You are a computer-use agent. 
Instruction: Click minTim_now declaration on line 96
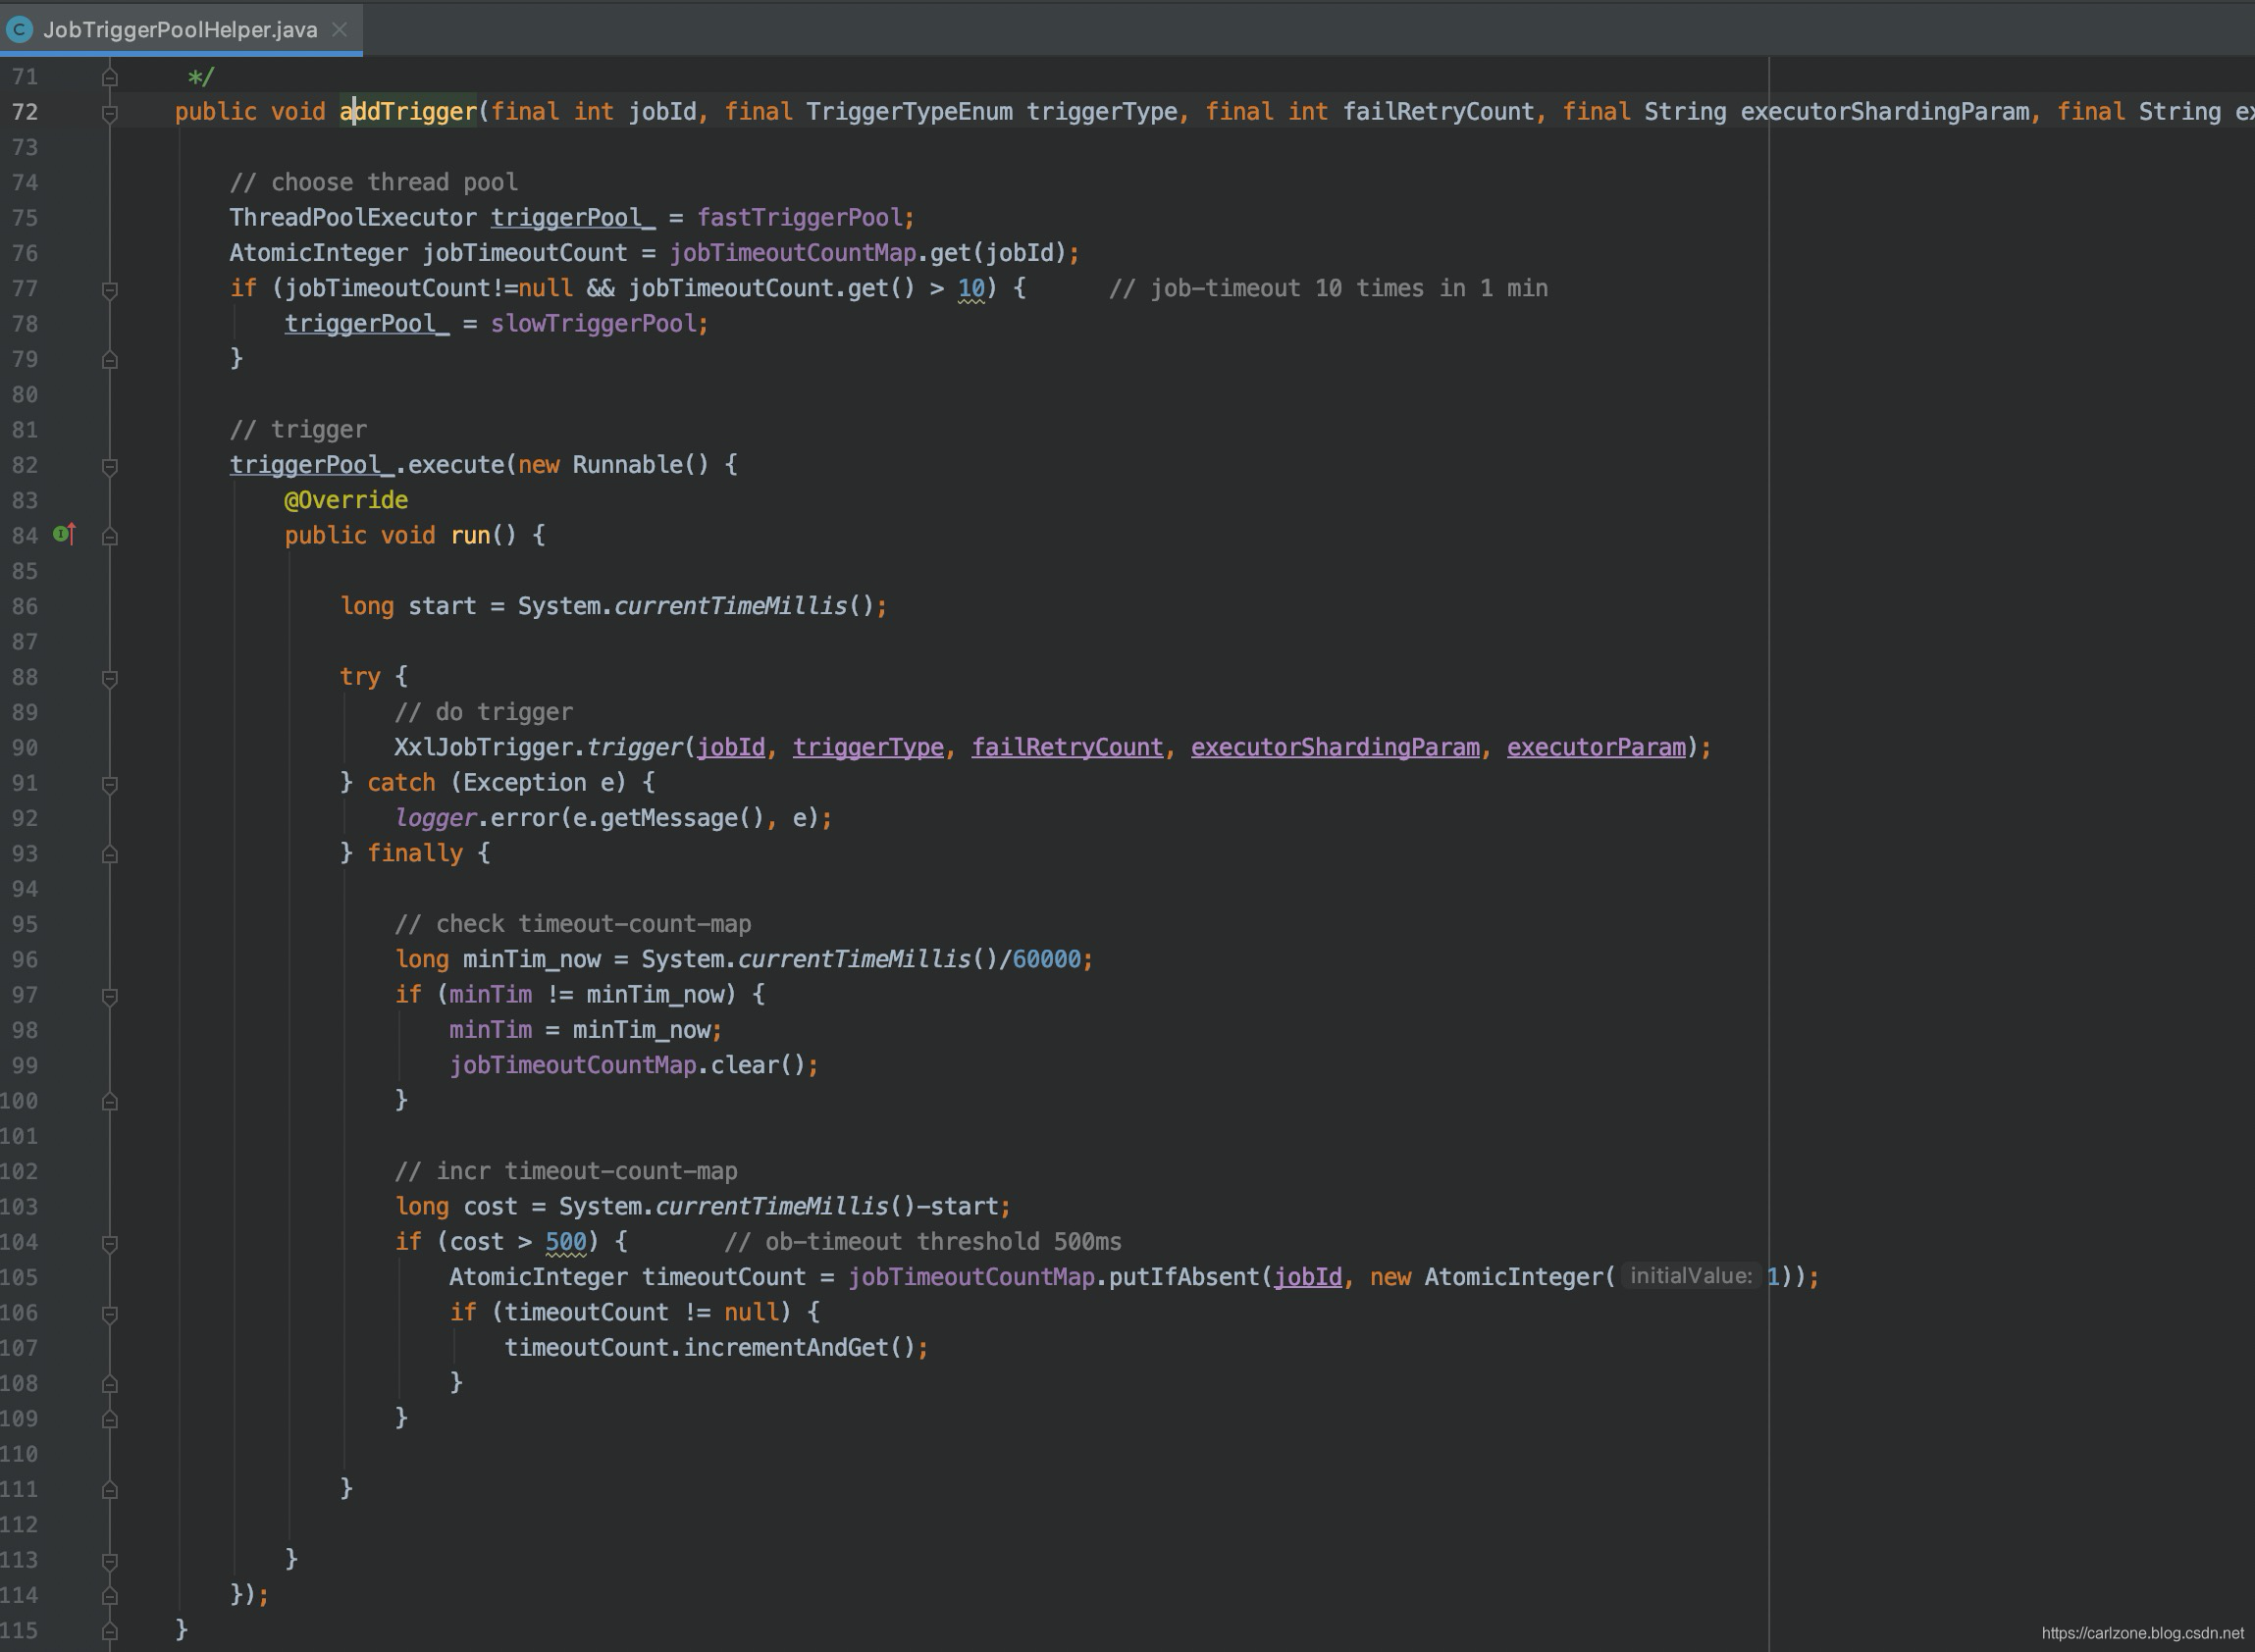(x=532, y=959)
